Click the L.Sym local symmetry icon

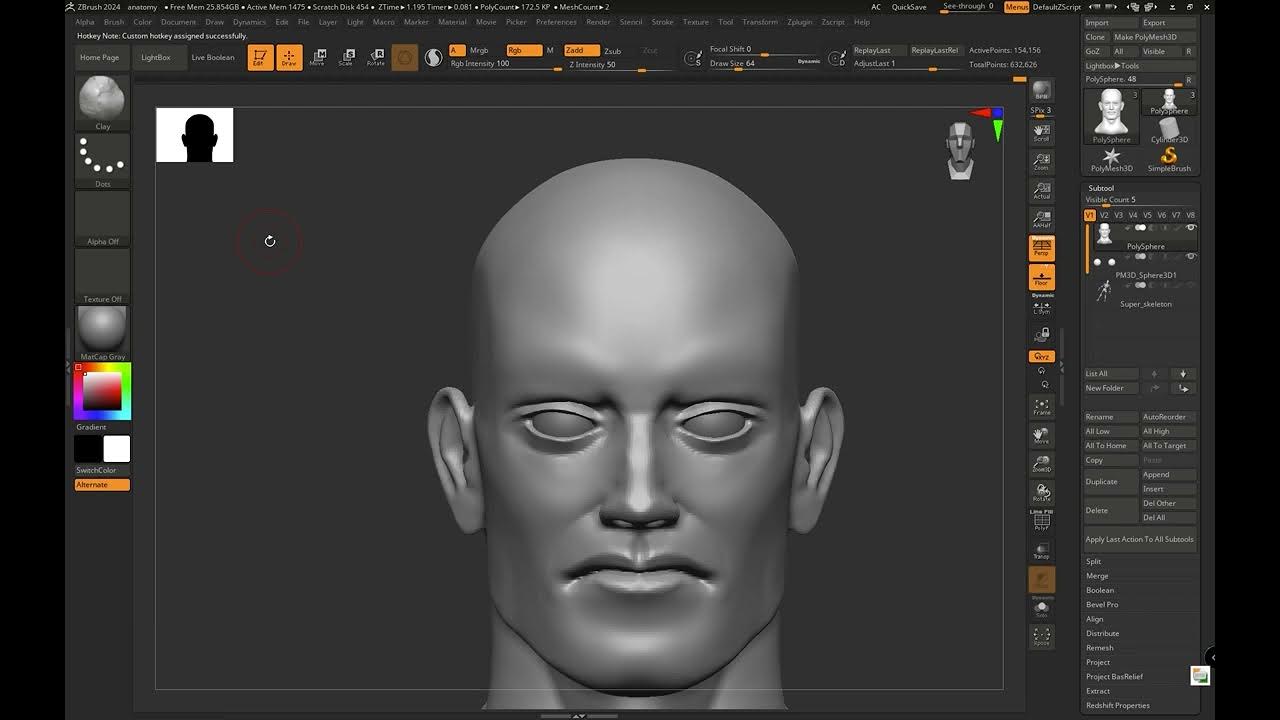[x=1042, y=308]
